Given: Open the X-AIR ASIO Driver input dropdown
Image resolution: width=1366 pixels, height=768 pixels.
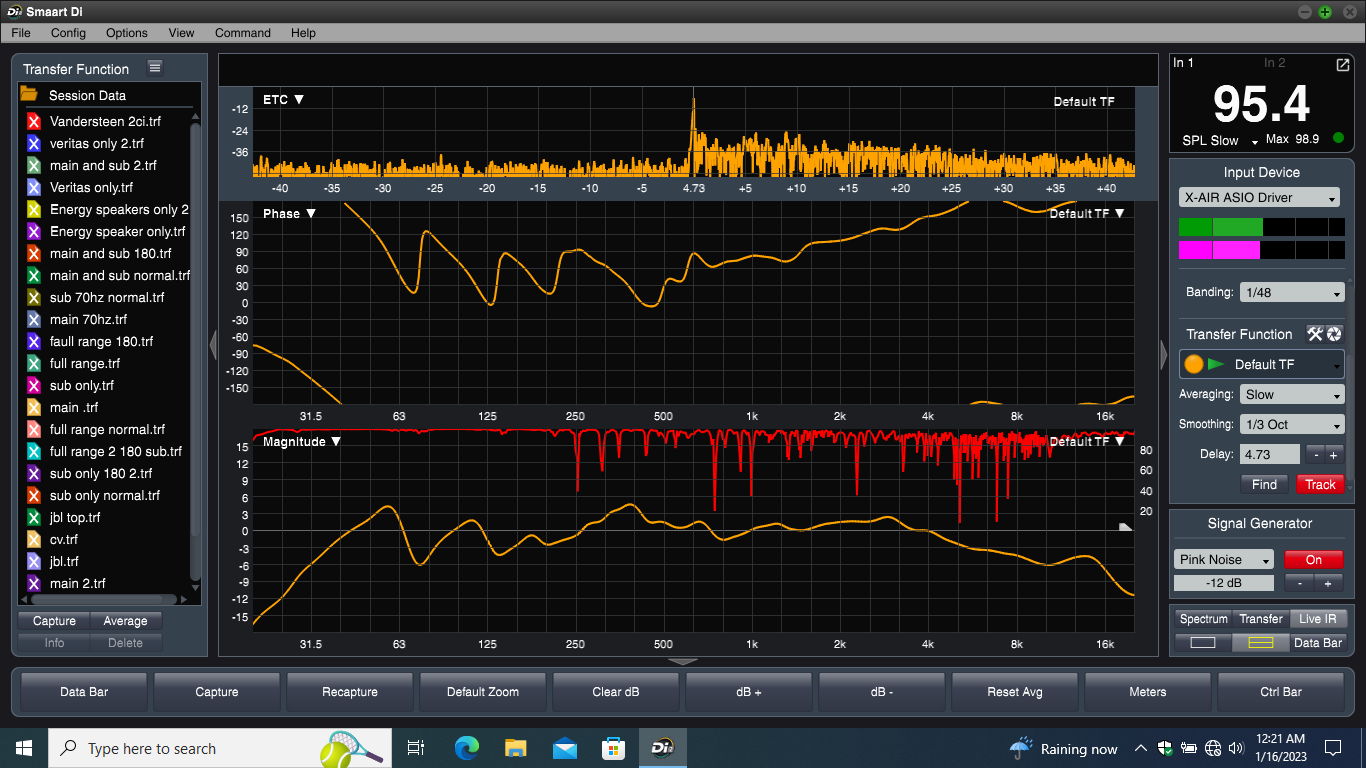Looking at the screenshot, I should tap(1259, 198).
